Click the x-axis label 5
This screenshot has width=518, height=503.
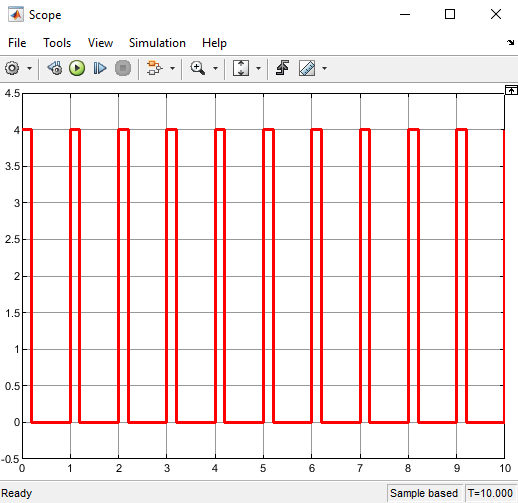click(263, 468)
